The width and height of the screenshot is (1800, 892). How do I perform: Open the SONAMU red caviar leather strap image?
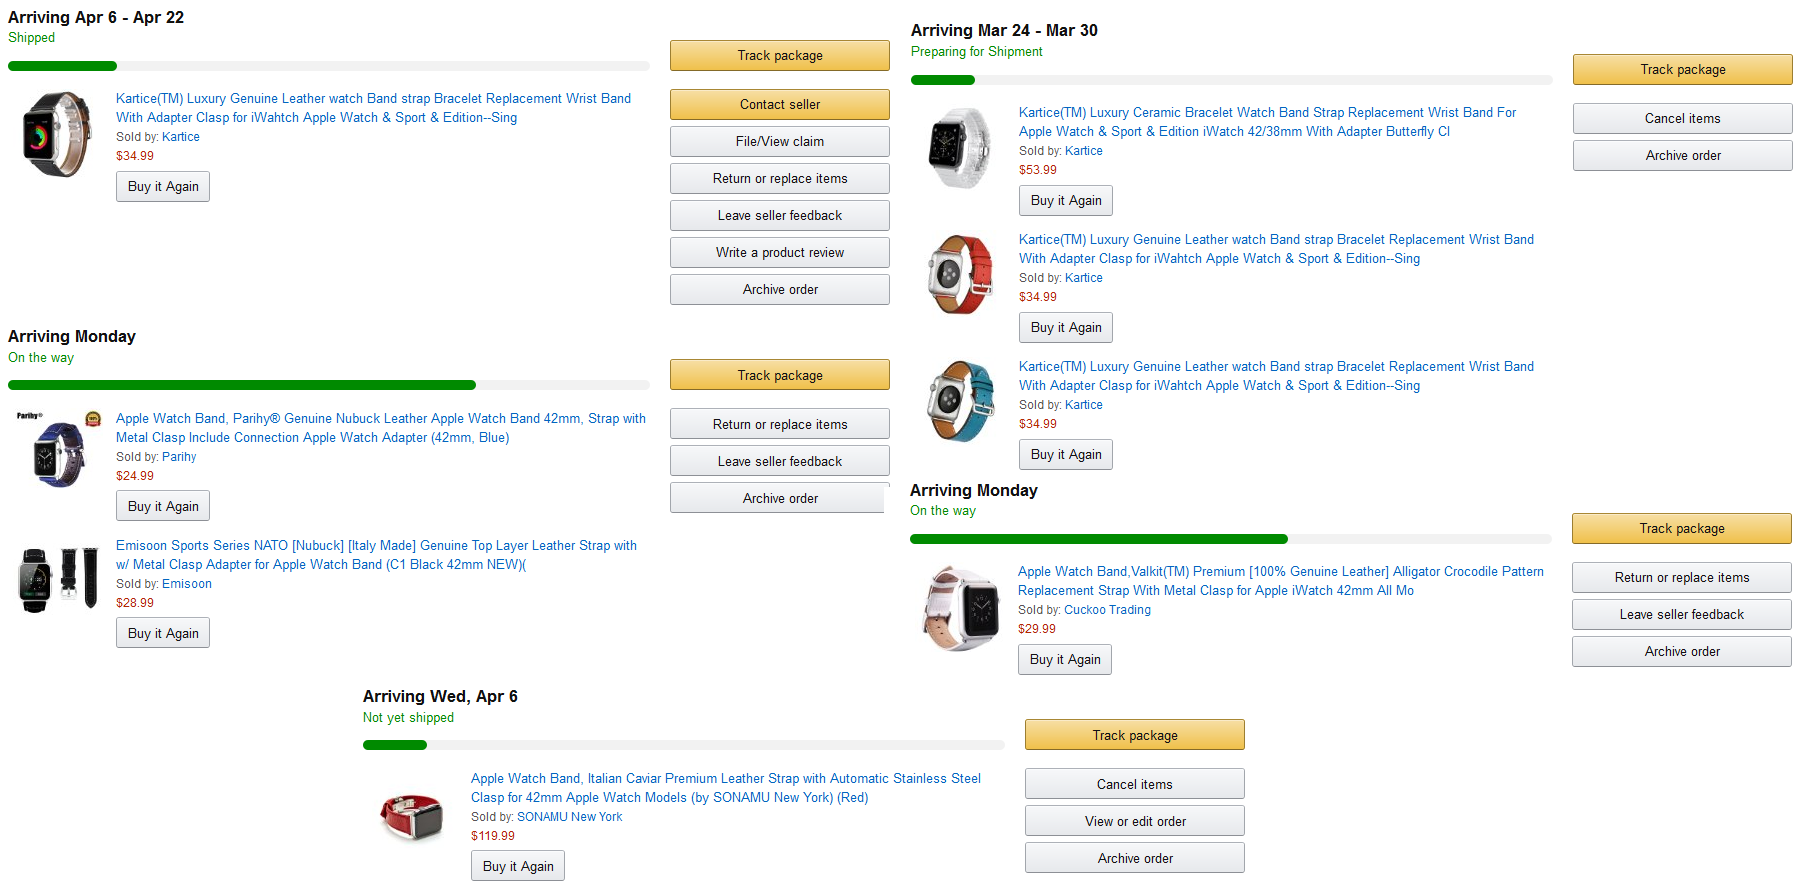412,815
